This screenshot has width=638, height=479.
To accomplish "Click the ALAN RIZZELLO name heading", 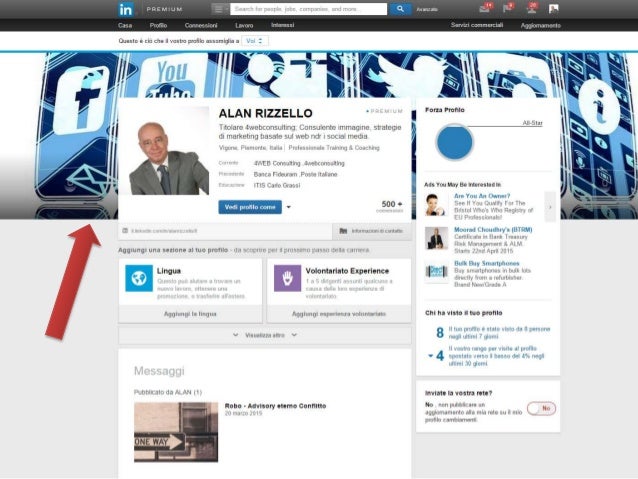I will click(266, 113).
